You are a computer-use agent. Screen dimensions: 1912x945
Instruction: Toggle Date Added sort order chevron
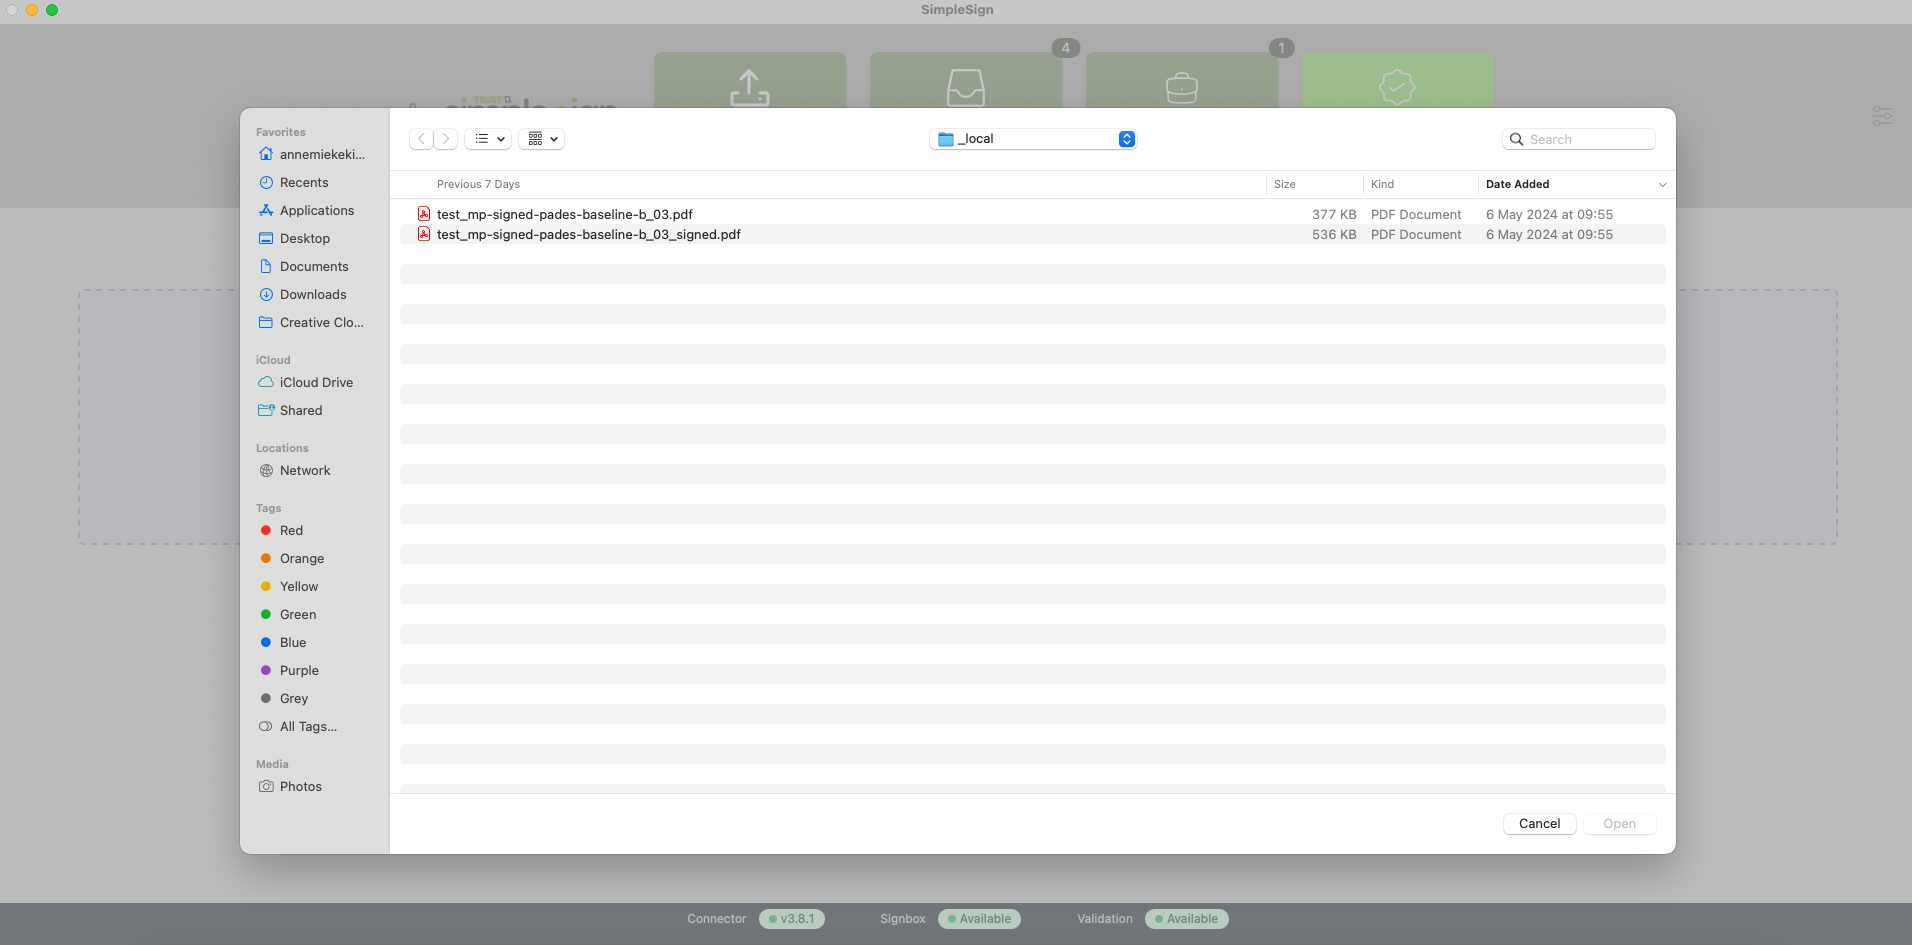[1662, 185]
